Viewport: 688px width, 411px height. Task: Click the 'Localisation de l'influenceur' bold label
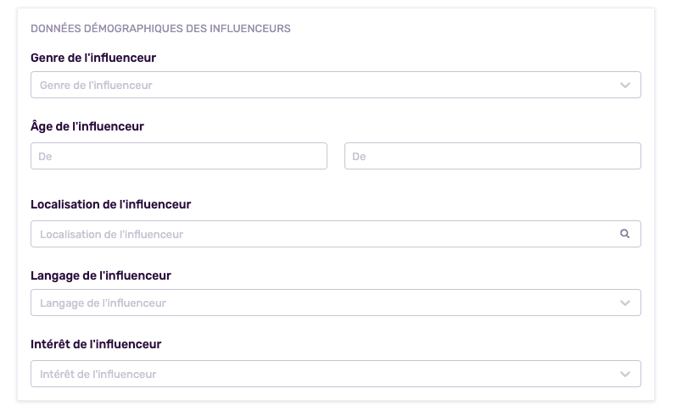coord(111,204)
